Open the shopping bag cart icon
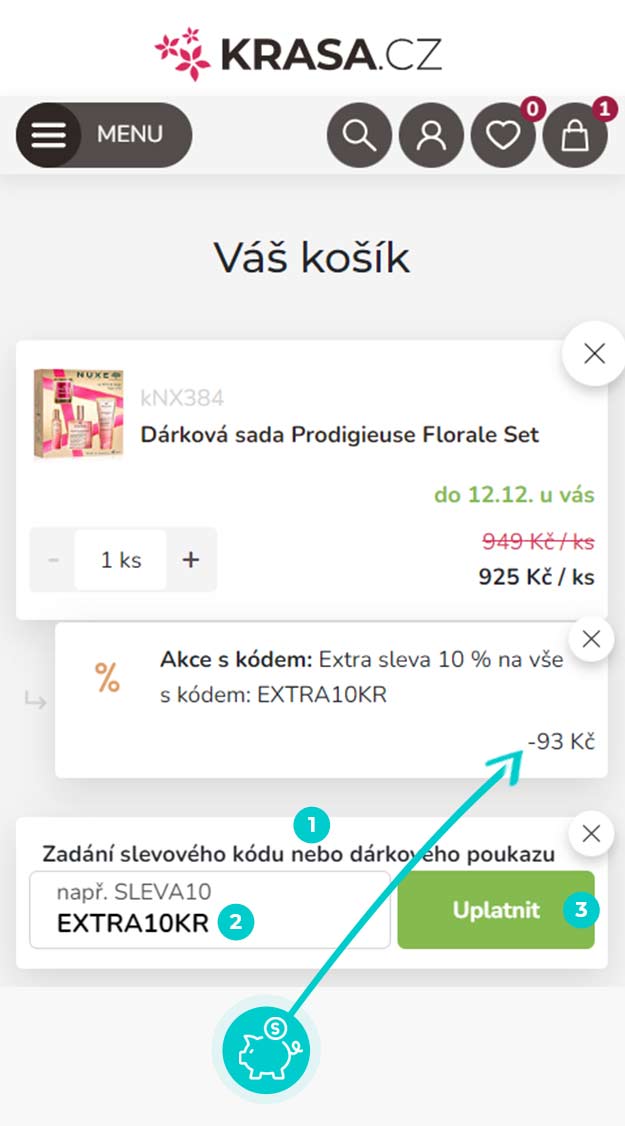 575,135
